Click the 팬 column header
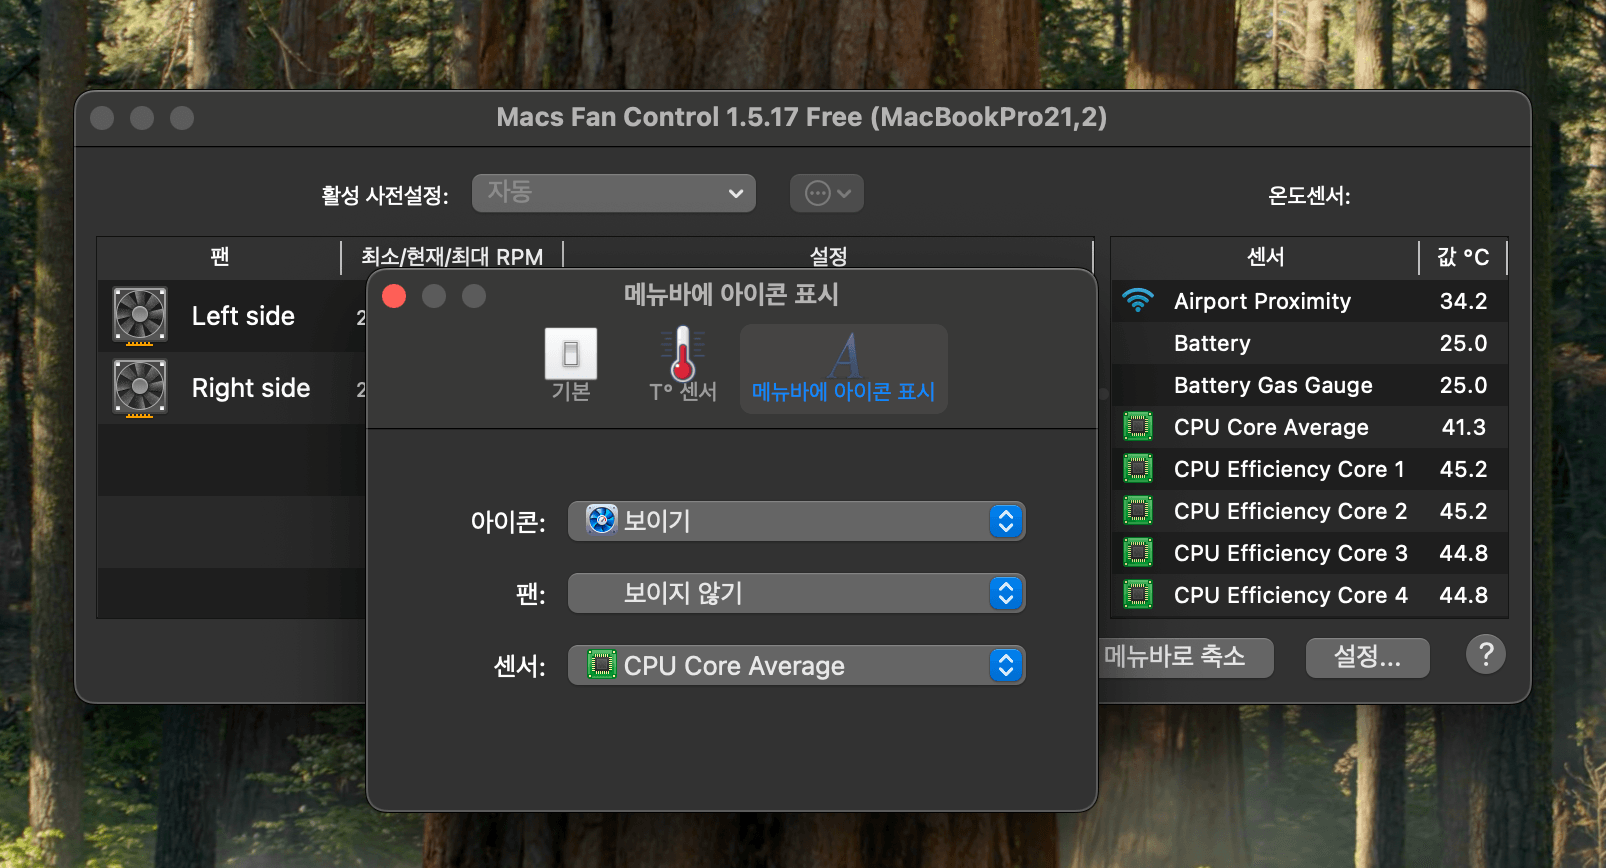 point(220,257)
